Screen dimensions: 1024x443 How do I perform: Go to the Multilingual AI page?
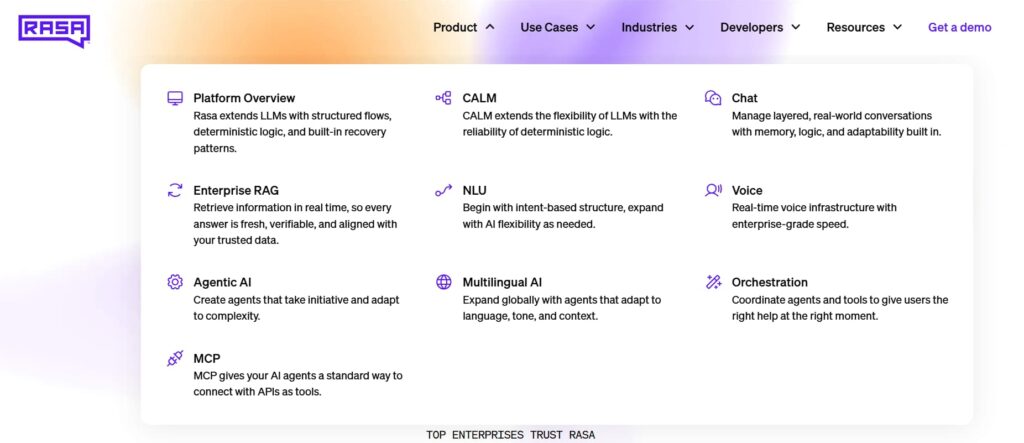502,282
